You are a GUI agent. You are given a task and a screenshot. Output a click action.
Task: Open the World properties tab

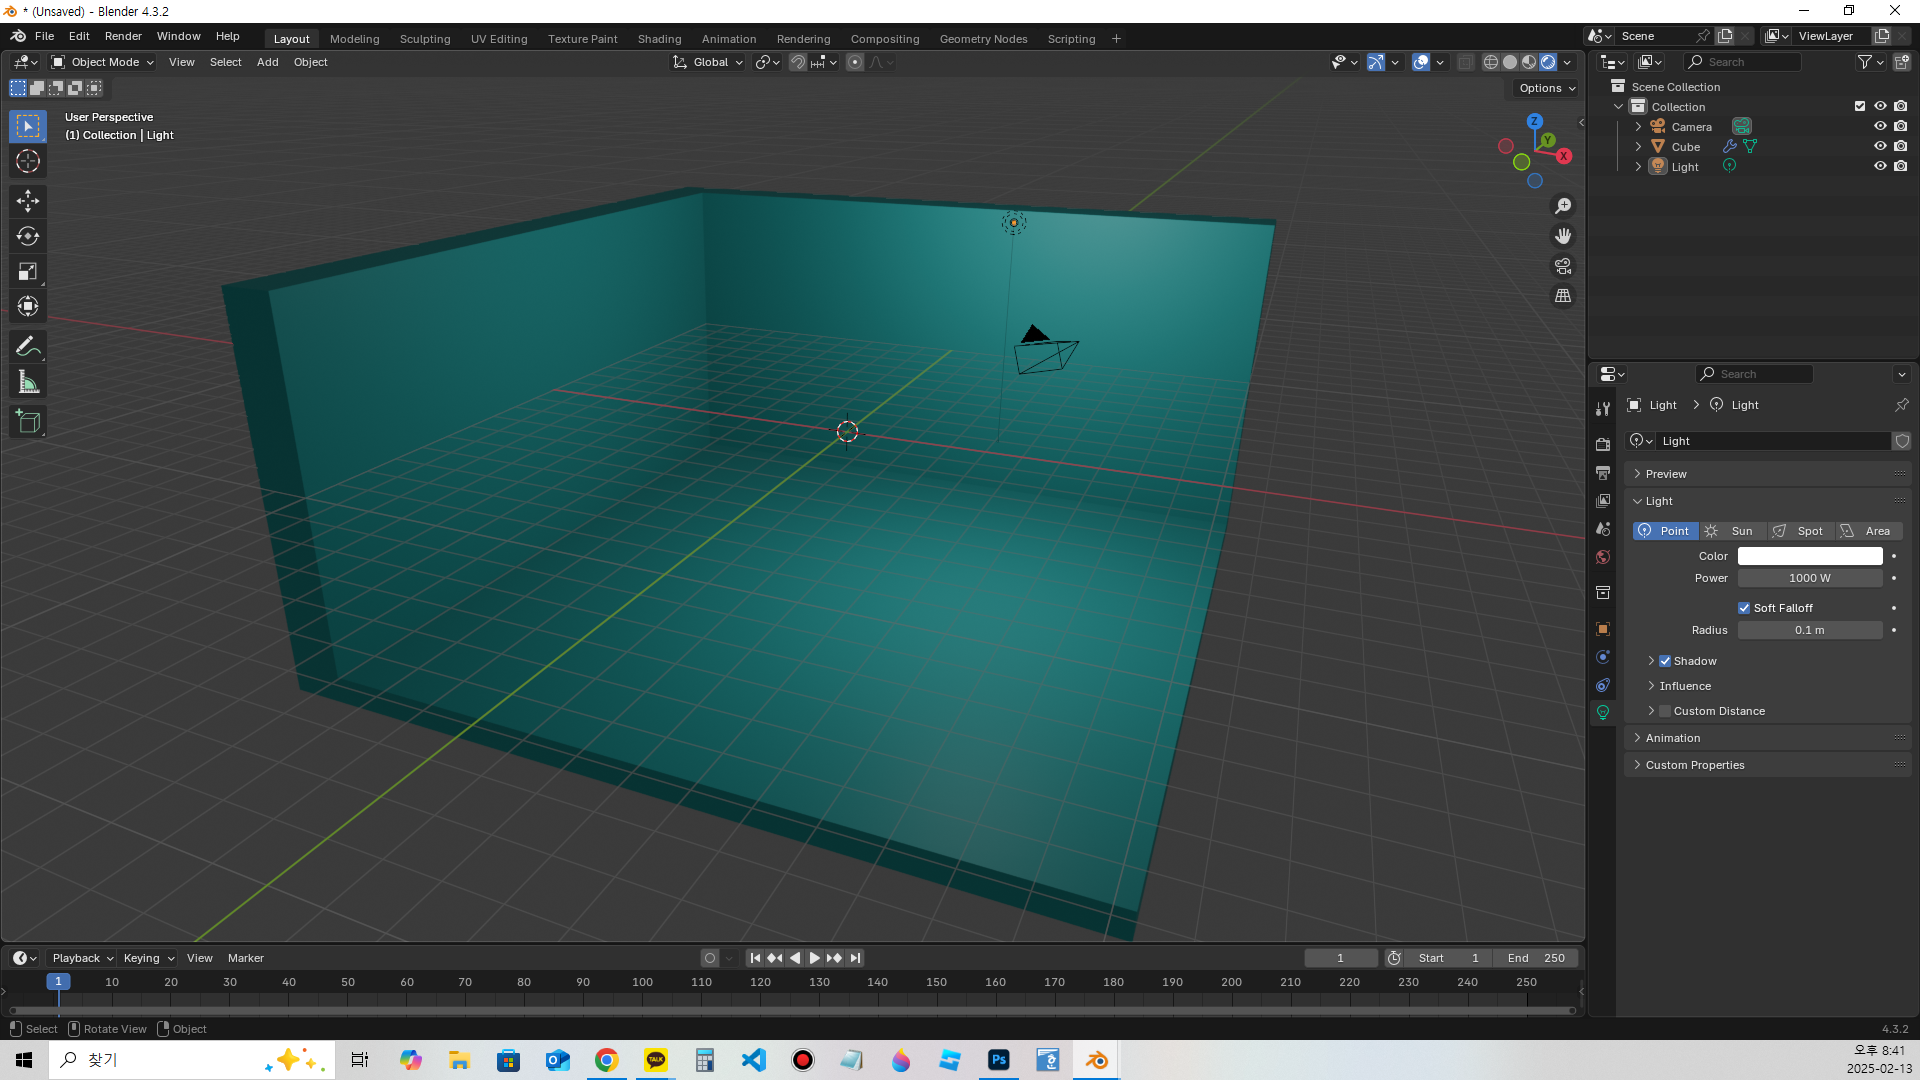pyautogui.click(x=1603, y=557)
